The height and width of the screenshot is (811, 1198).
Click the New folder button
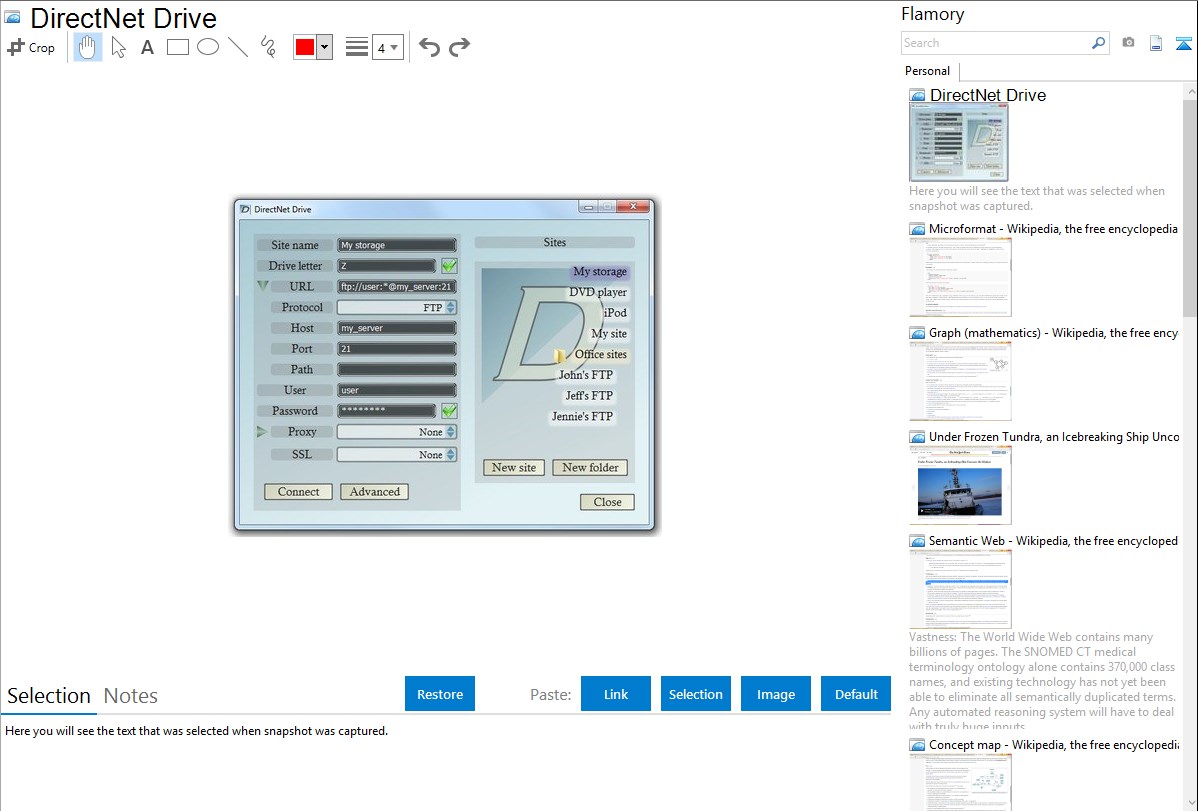[590, 467]
